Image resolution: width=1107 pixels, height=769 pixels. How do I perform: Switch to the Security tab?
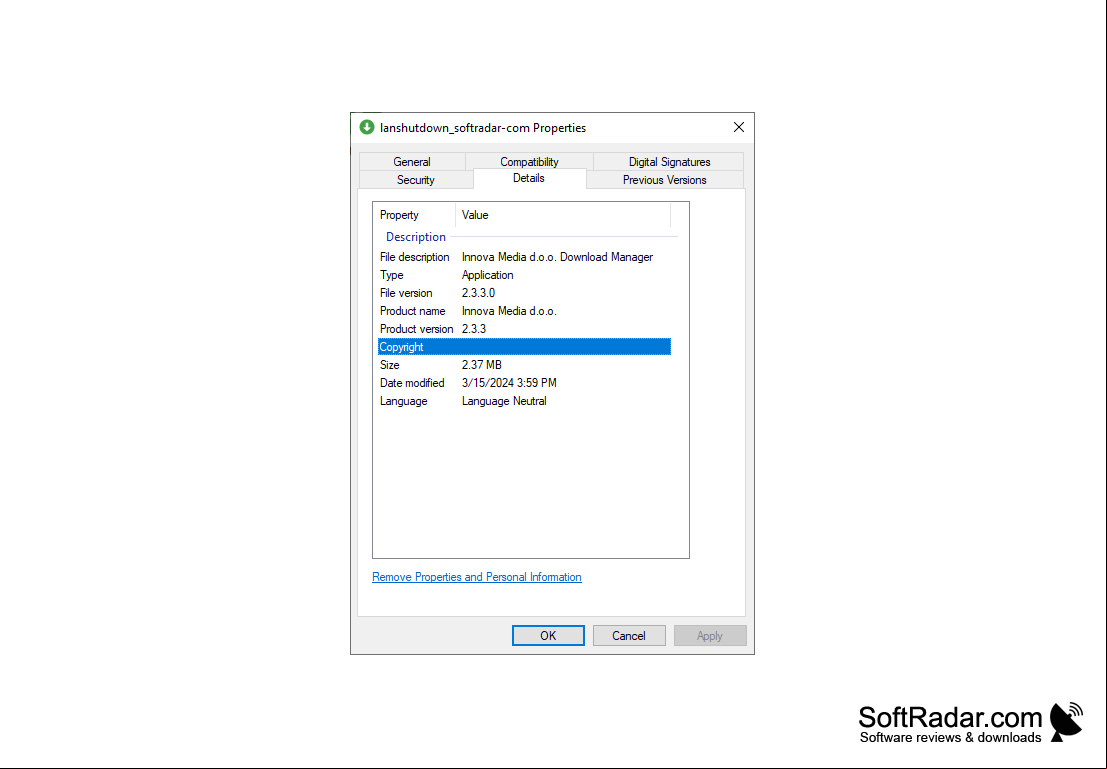tap(415, 180)
